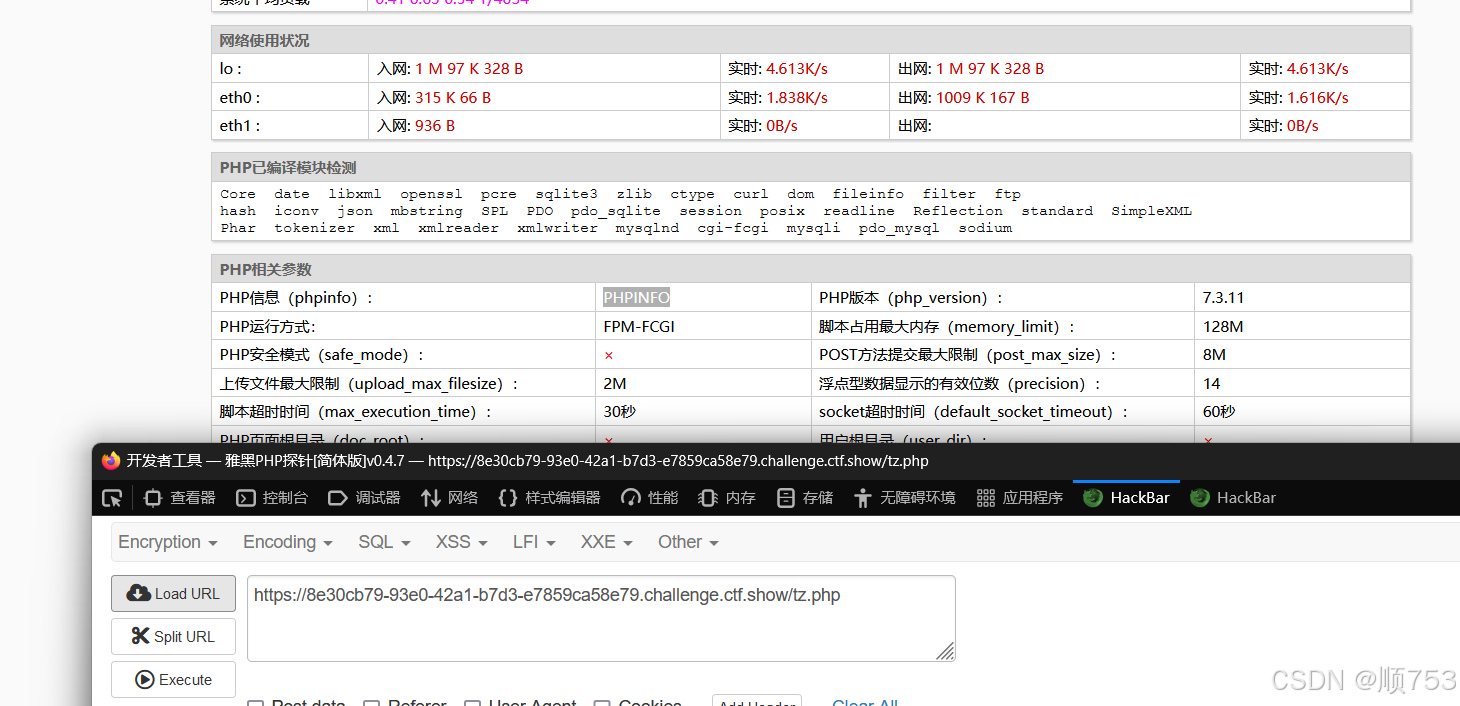Select the eth0 interface label
The image size is (1460, 706).
[x=240, y=98]
